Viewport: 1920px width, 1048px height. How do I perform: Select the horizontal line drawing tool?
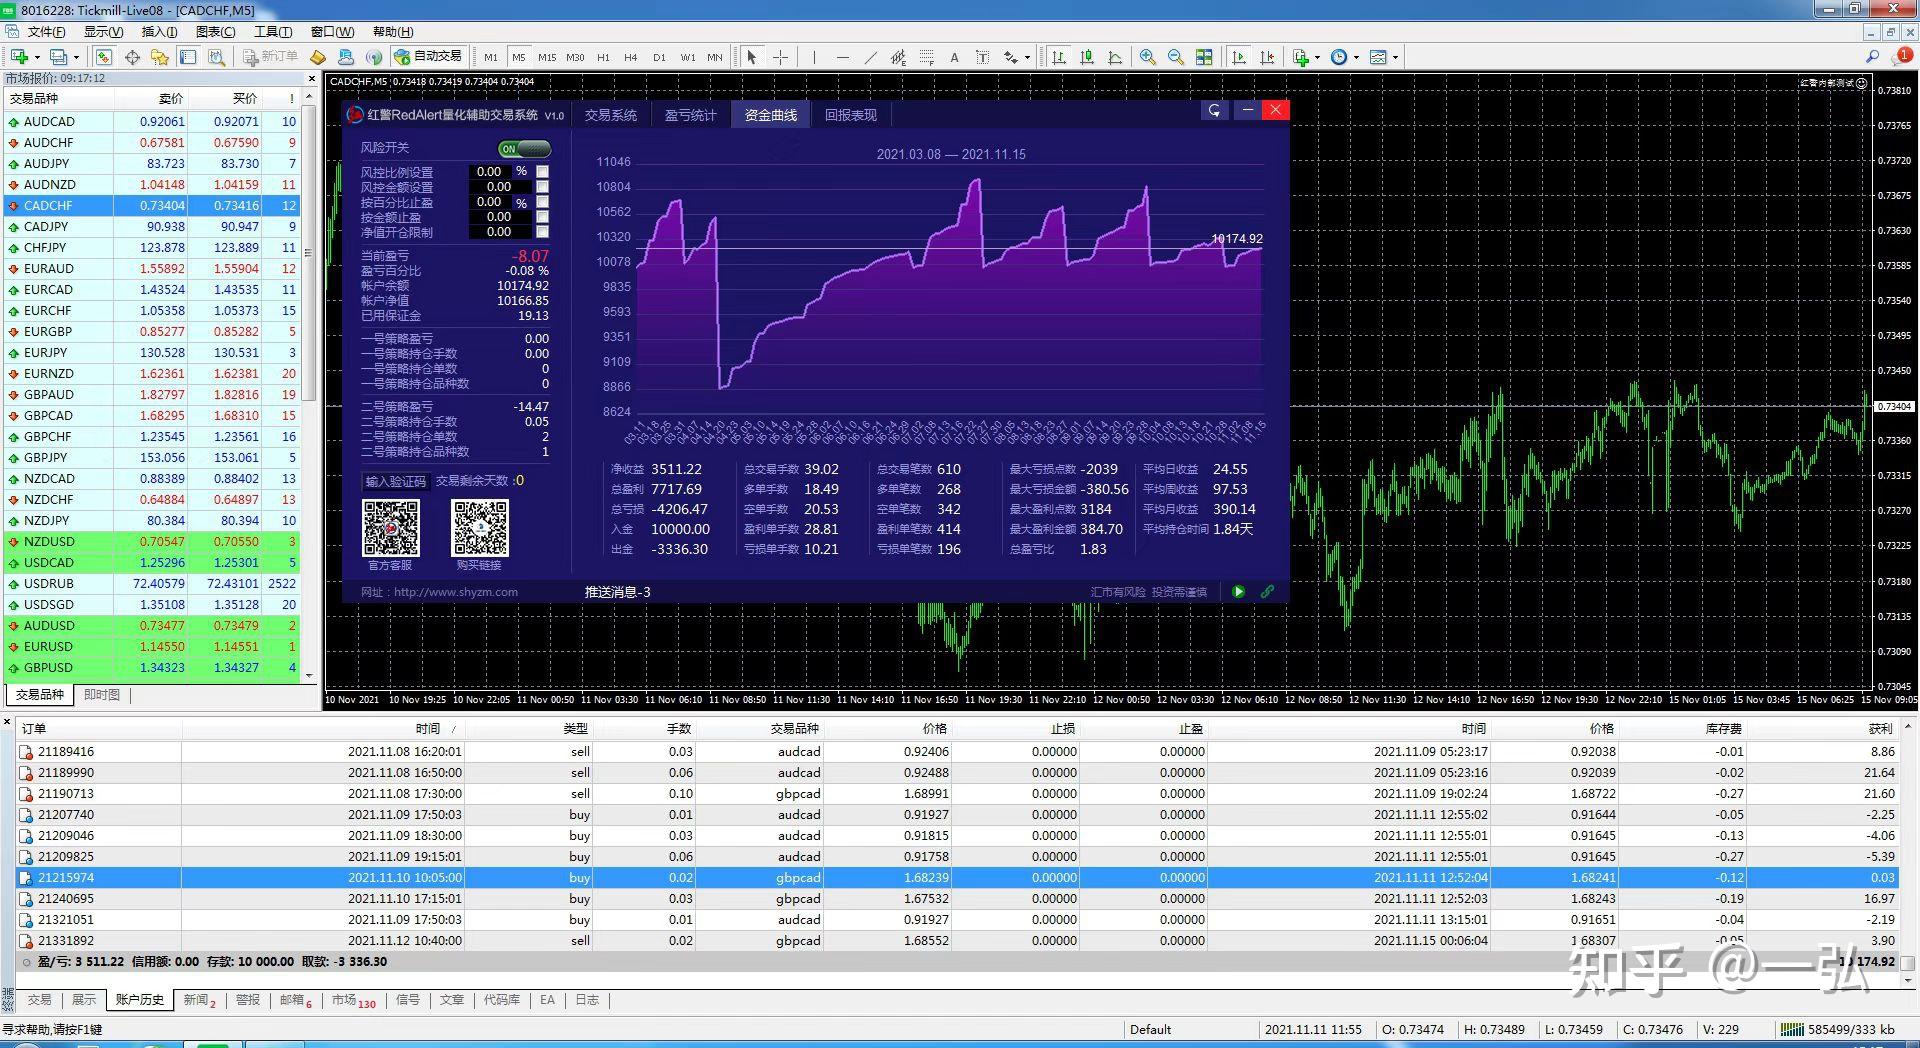[842, 57]
